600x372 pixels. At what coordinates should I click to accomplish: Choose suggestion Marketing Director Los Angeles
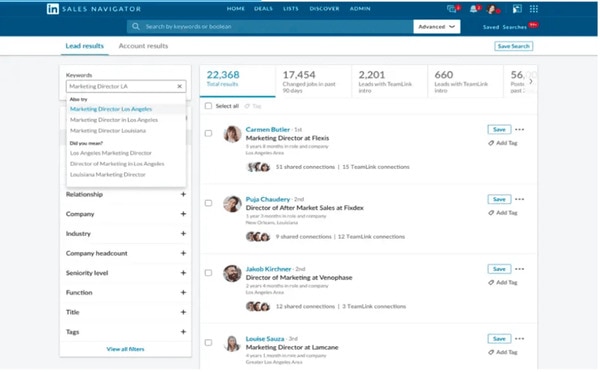111,109
